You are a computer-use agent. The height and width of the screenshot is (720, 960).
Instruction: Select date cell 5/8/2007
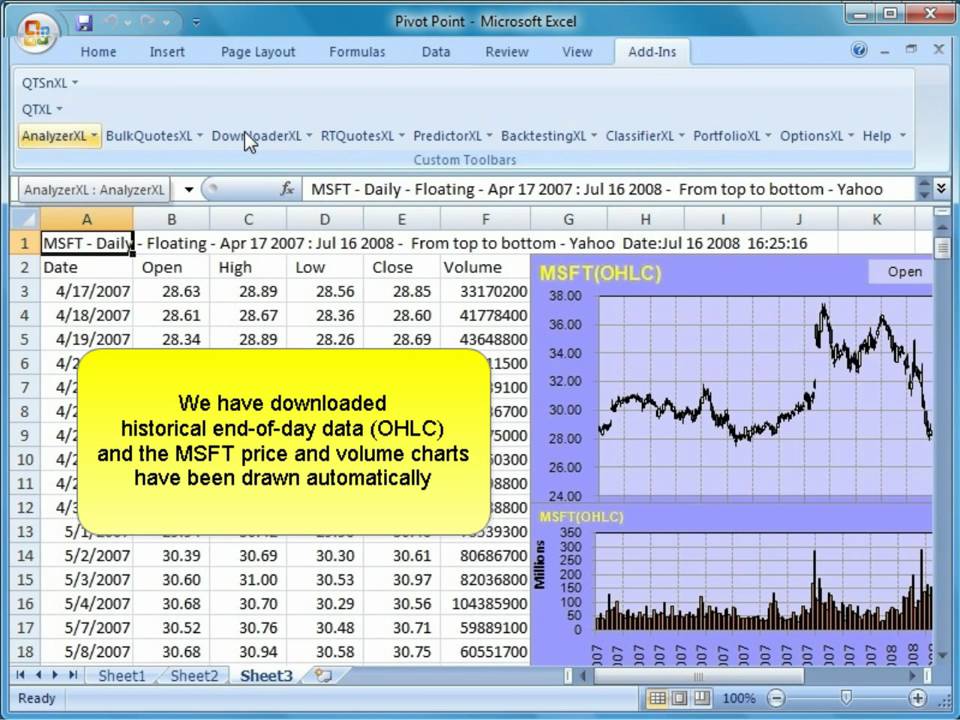[86, 651]
